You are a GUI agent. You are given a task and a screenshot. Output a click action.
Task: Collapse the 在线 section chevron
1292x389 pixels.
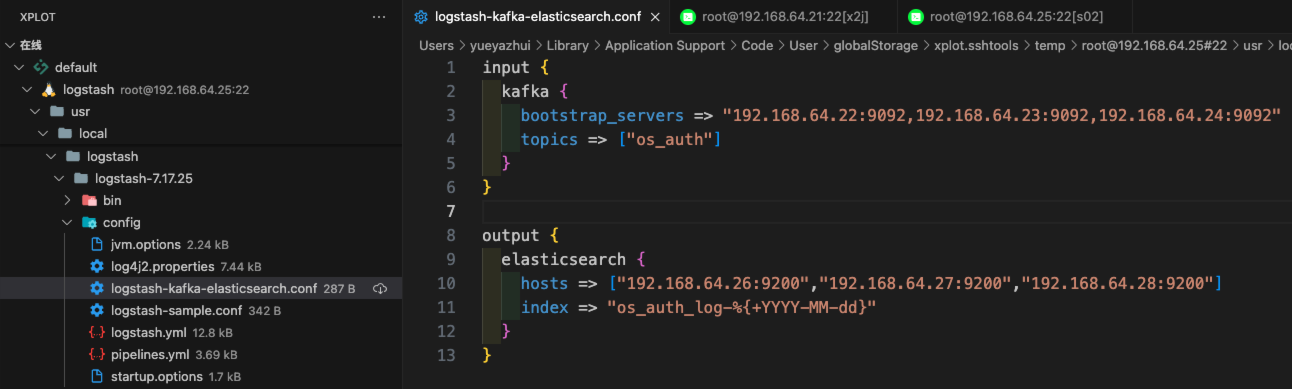coord(10,45)
